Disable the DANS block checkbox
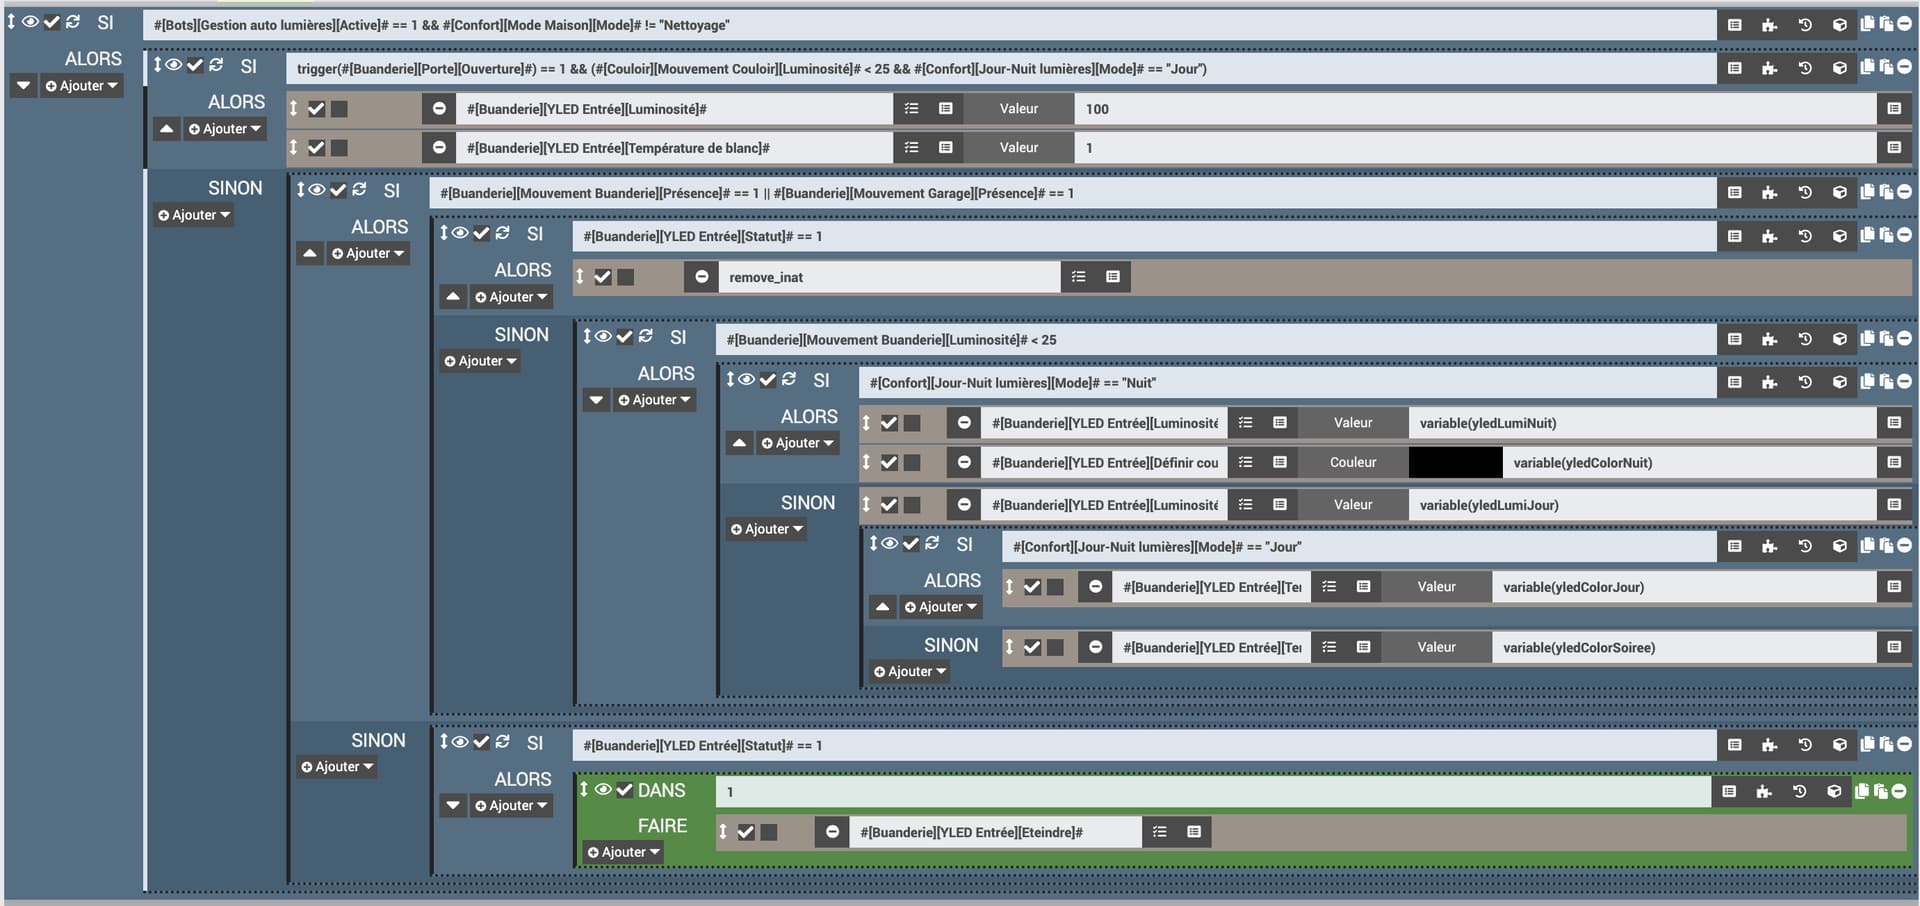The height and width of the screenshot is (906, 1920). 625,790
